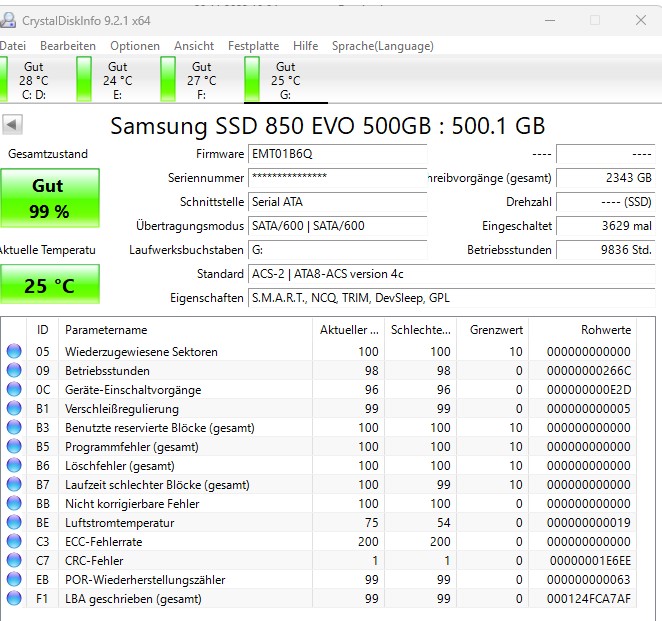The width and height of the screenshot is (662, 621).
Task: Open the Optionen menu
Action: tap(135, 46)
